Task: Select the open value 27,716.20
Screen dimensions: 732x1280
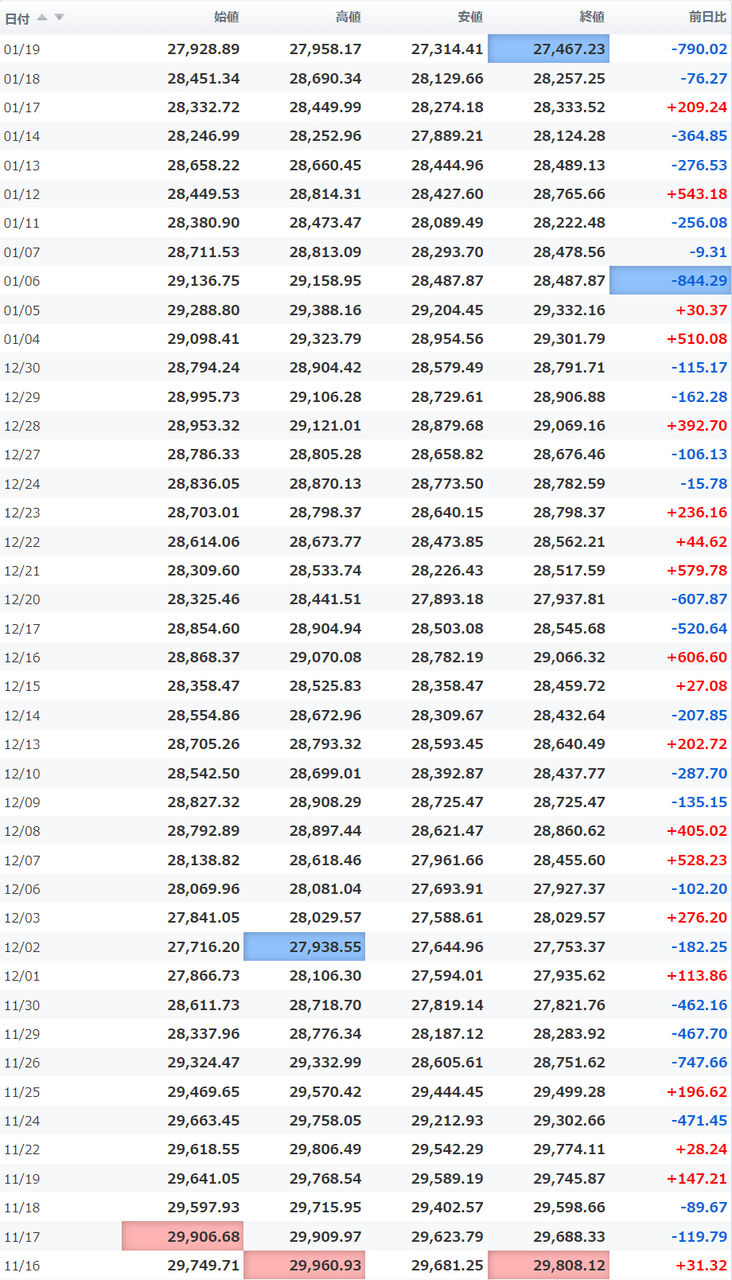Action: tap(204, 947)
